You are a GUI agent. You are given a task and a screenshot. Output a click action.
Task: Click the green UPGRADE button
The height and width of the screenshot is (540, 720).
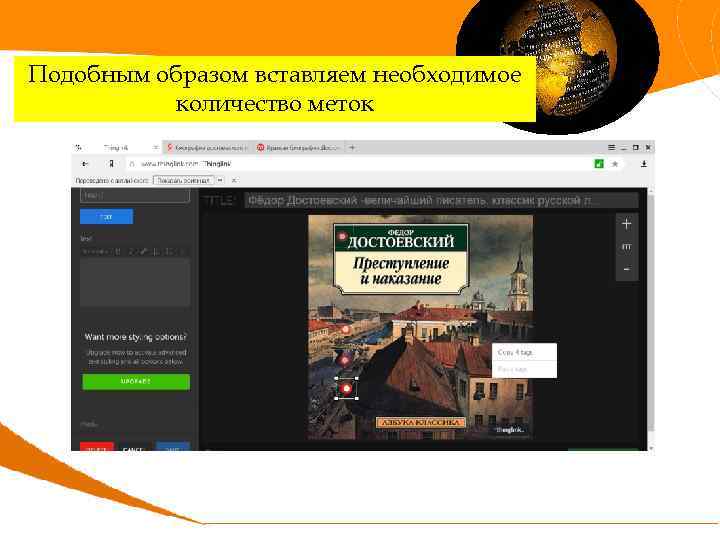[x=136, y=382]
